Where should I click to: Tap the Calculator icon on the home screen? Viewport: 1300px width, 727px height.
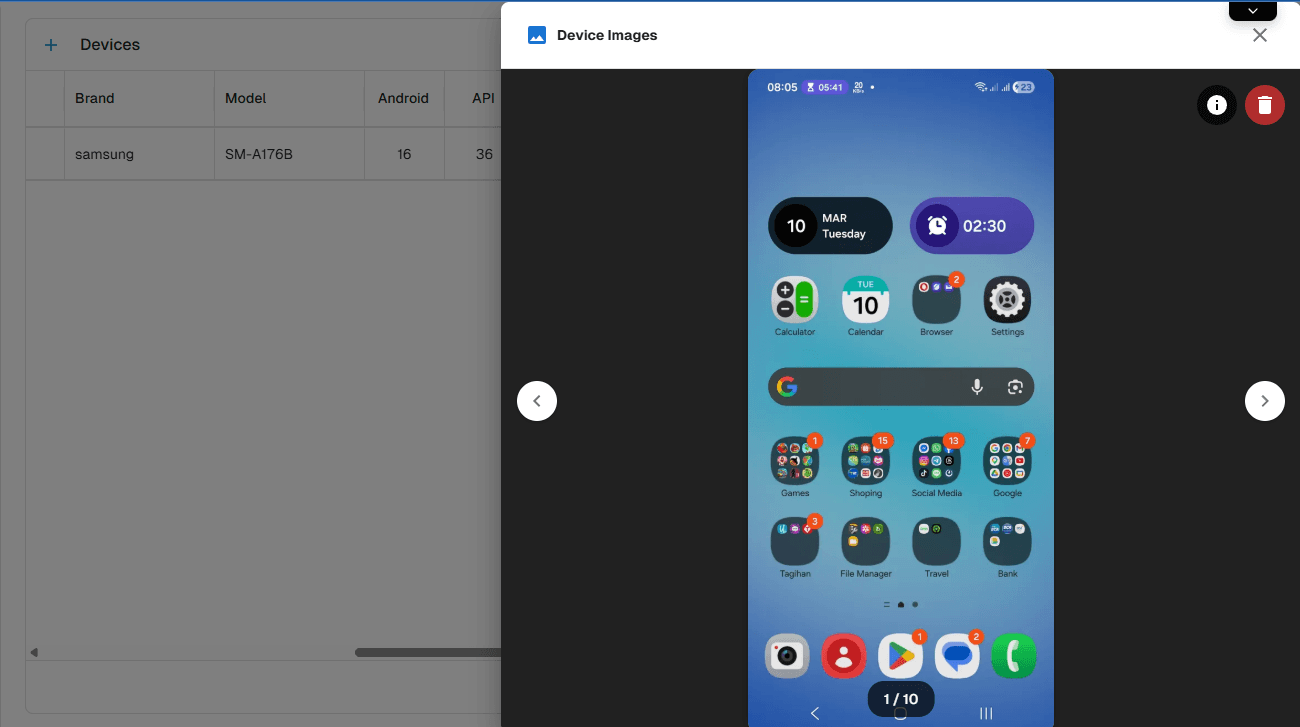coord(794,299)
